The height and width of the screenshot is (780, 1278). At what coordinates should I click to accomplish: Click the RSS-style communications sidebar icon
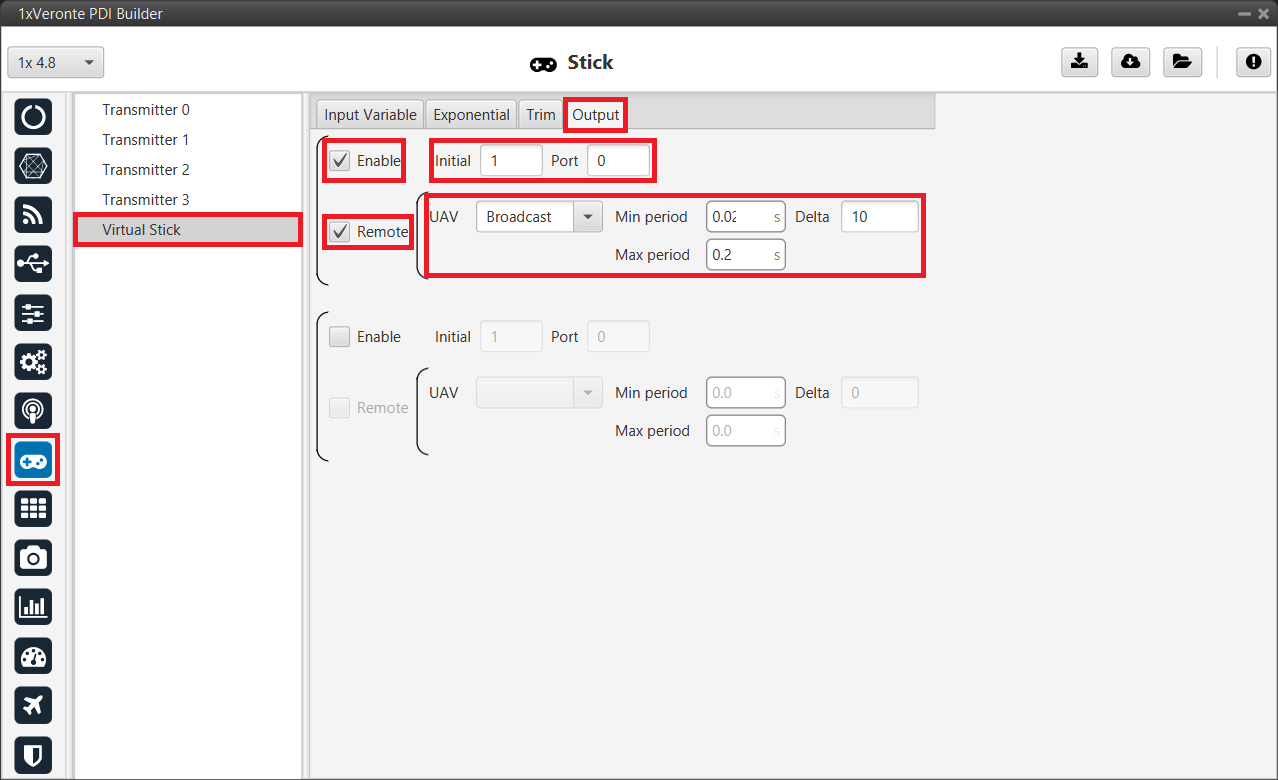(x=33, y=215)
